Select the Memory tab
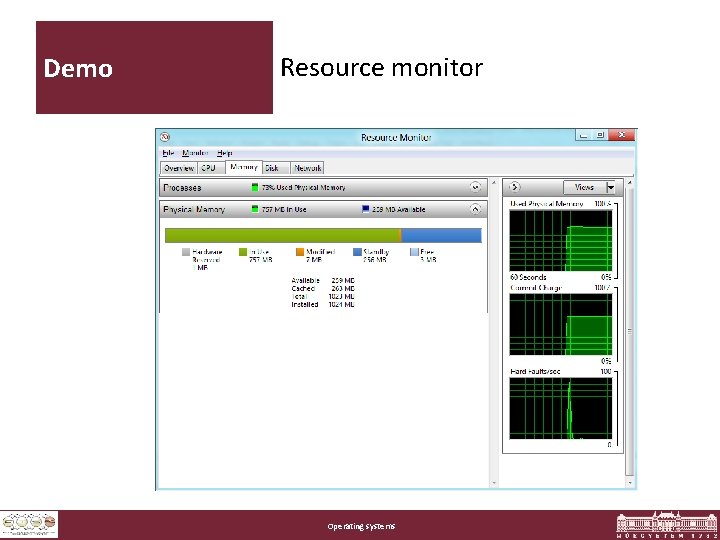The width and height of the screenshot is (720, 540). coord(244,167)
